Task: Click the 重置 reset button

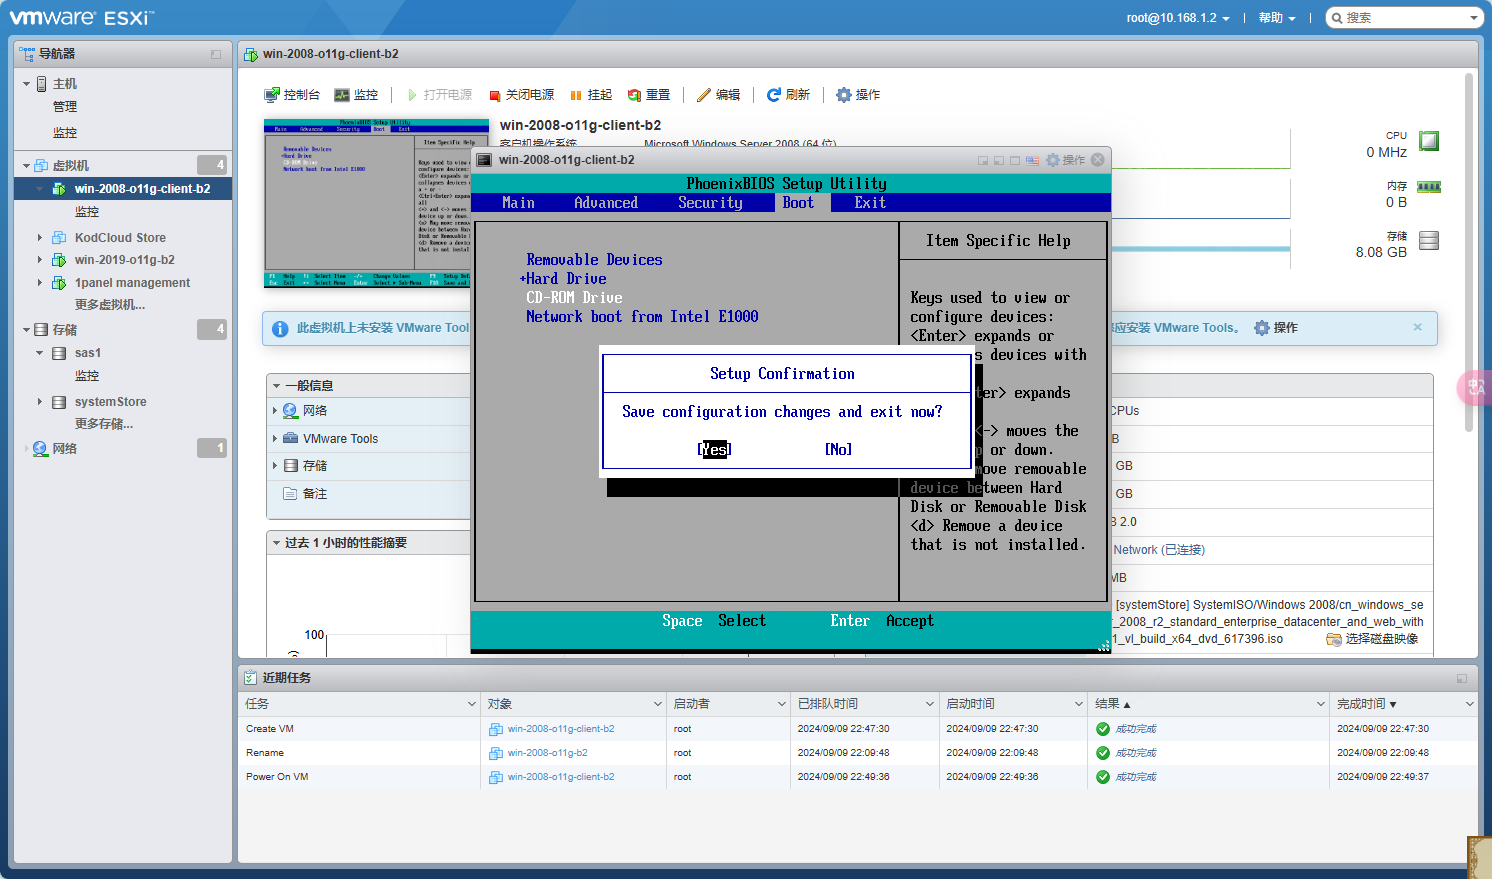Action: coord(649,95)
